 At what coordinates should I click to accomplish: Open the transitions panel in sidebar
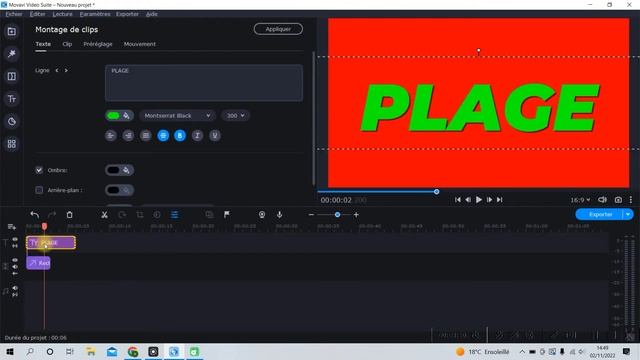11,76
